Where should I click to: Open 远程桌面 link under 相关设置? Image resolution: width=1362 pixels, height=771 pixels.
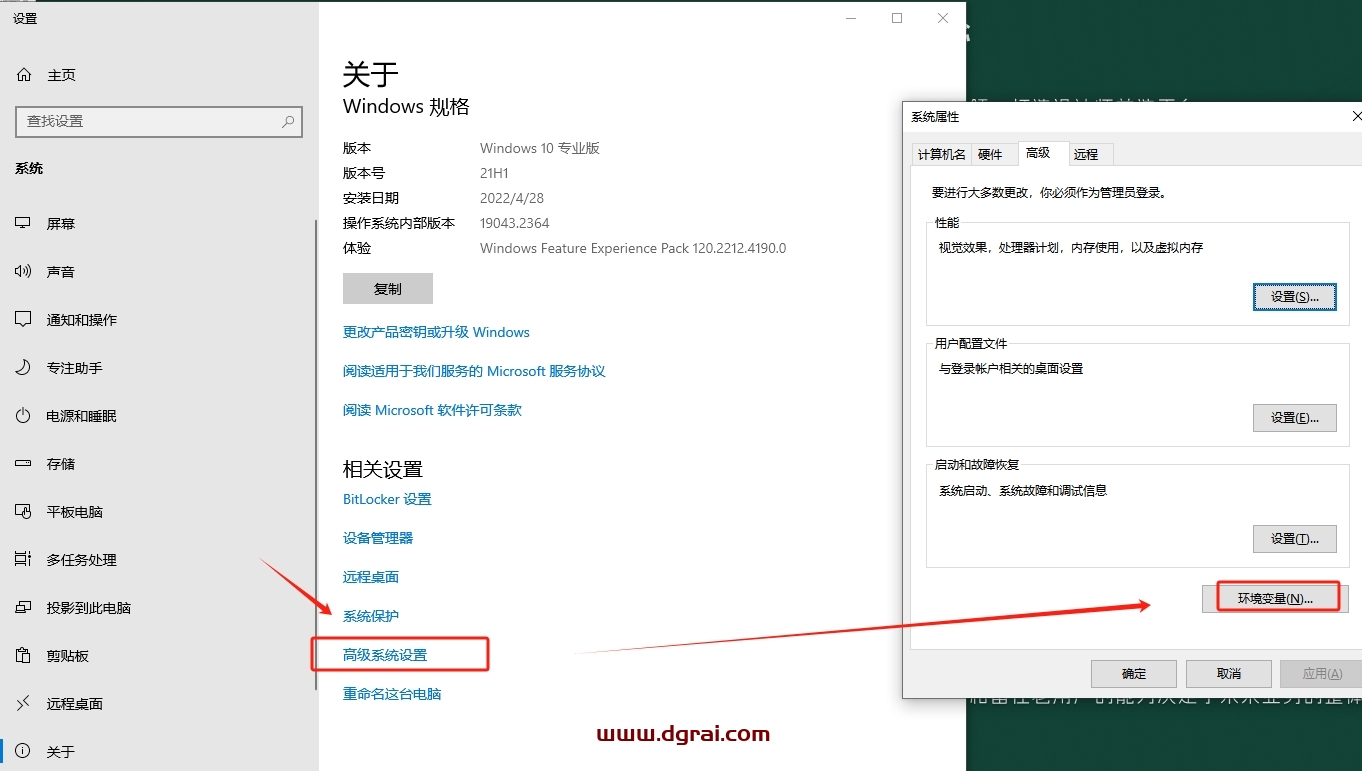tap(371, 577)
